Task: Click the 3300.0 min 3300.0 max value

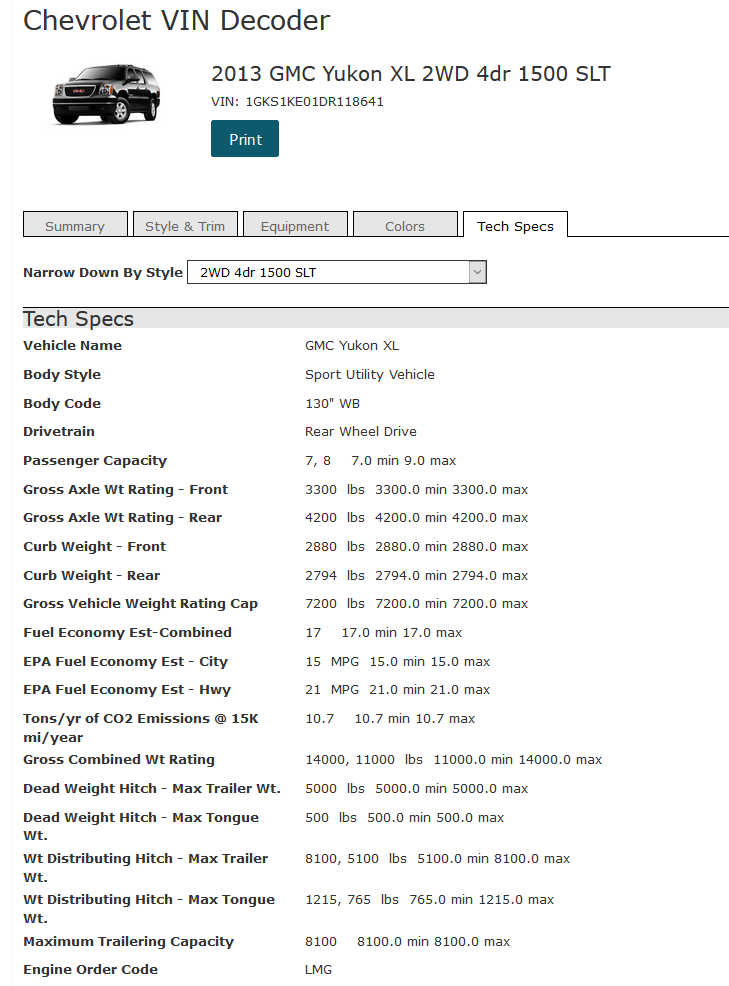Action: pyautogui.click(x=452, y=489)
